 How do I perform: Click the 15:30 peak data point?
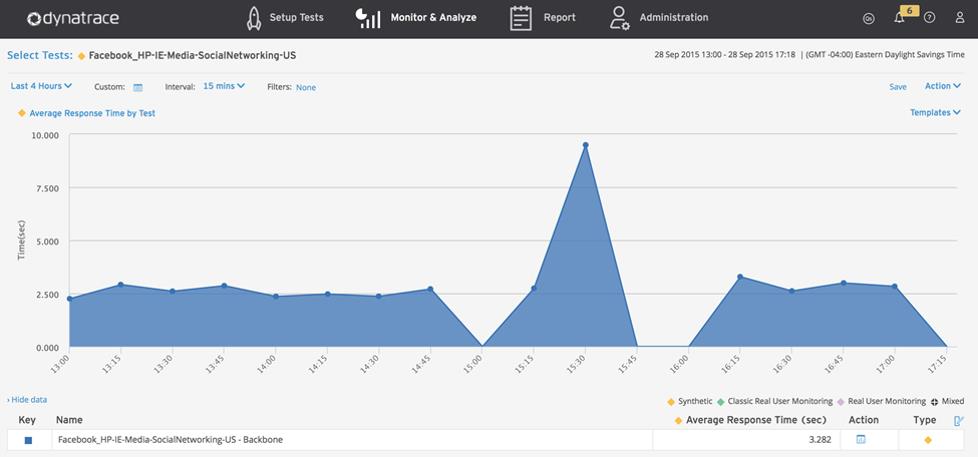click(x=586, y=145)
